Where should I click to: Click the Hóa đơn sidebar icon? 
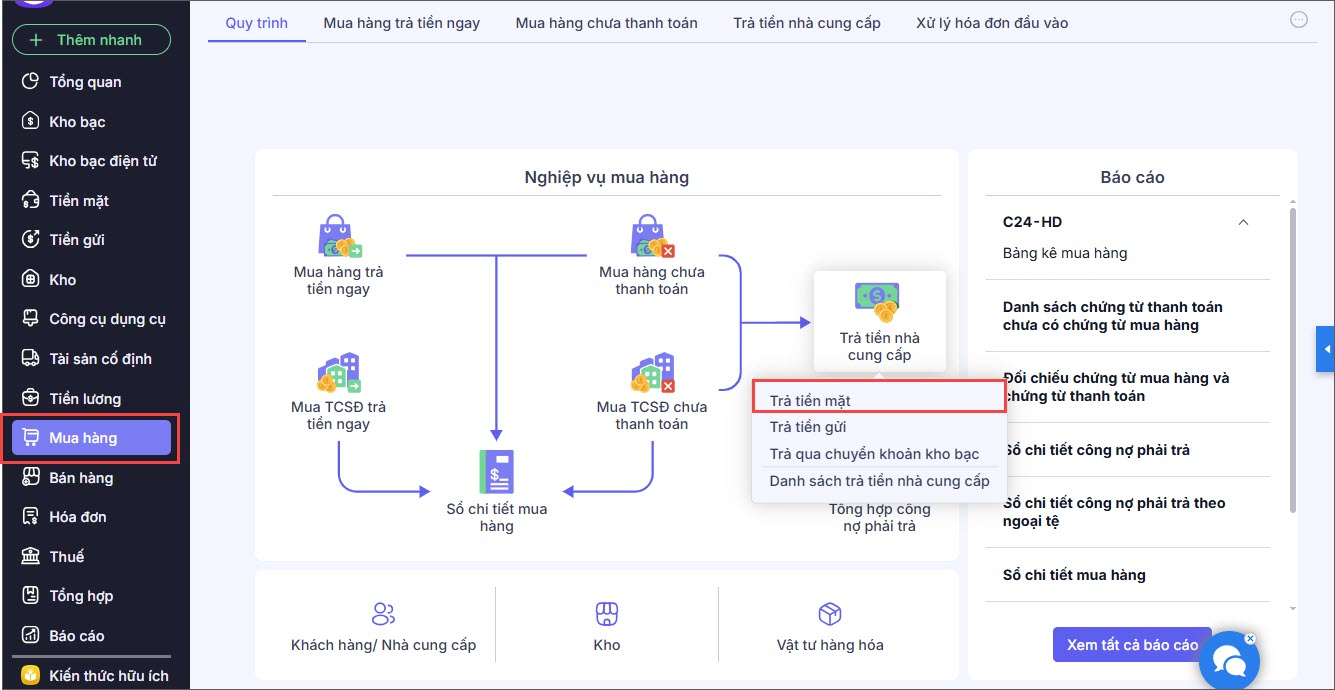coord(30,517)
